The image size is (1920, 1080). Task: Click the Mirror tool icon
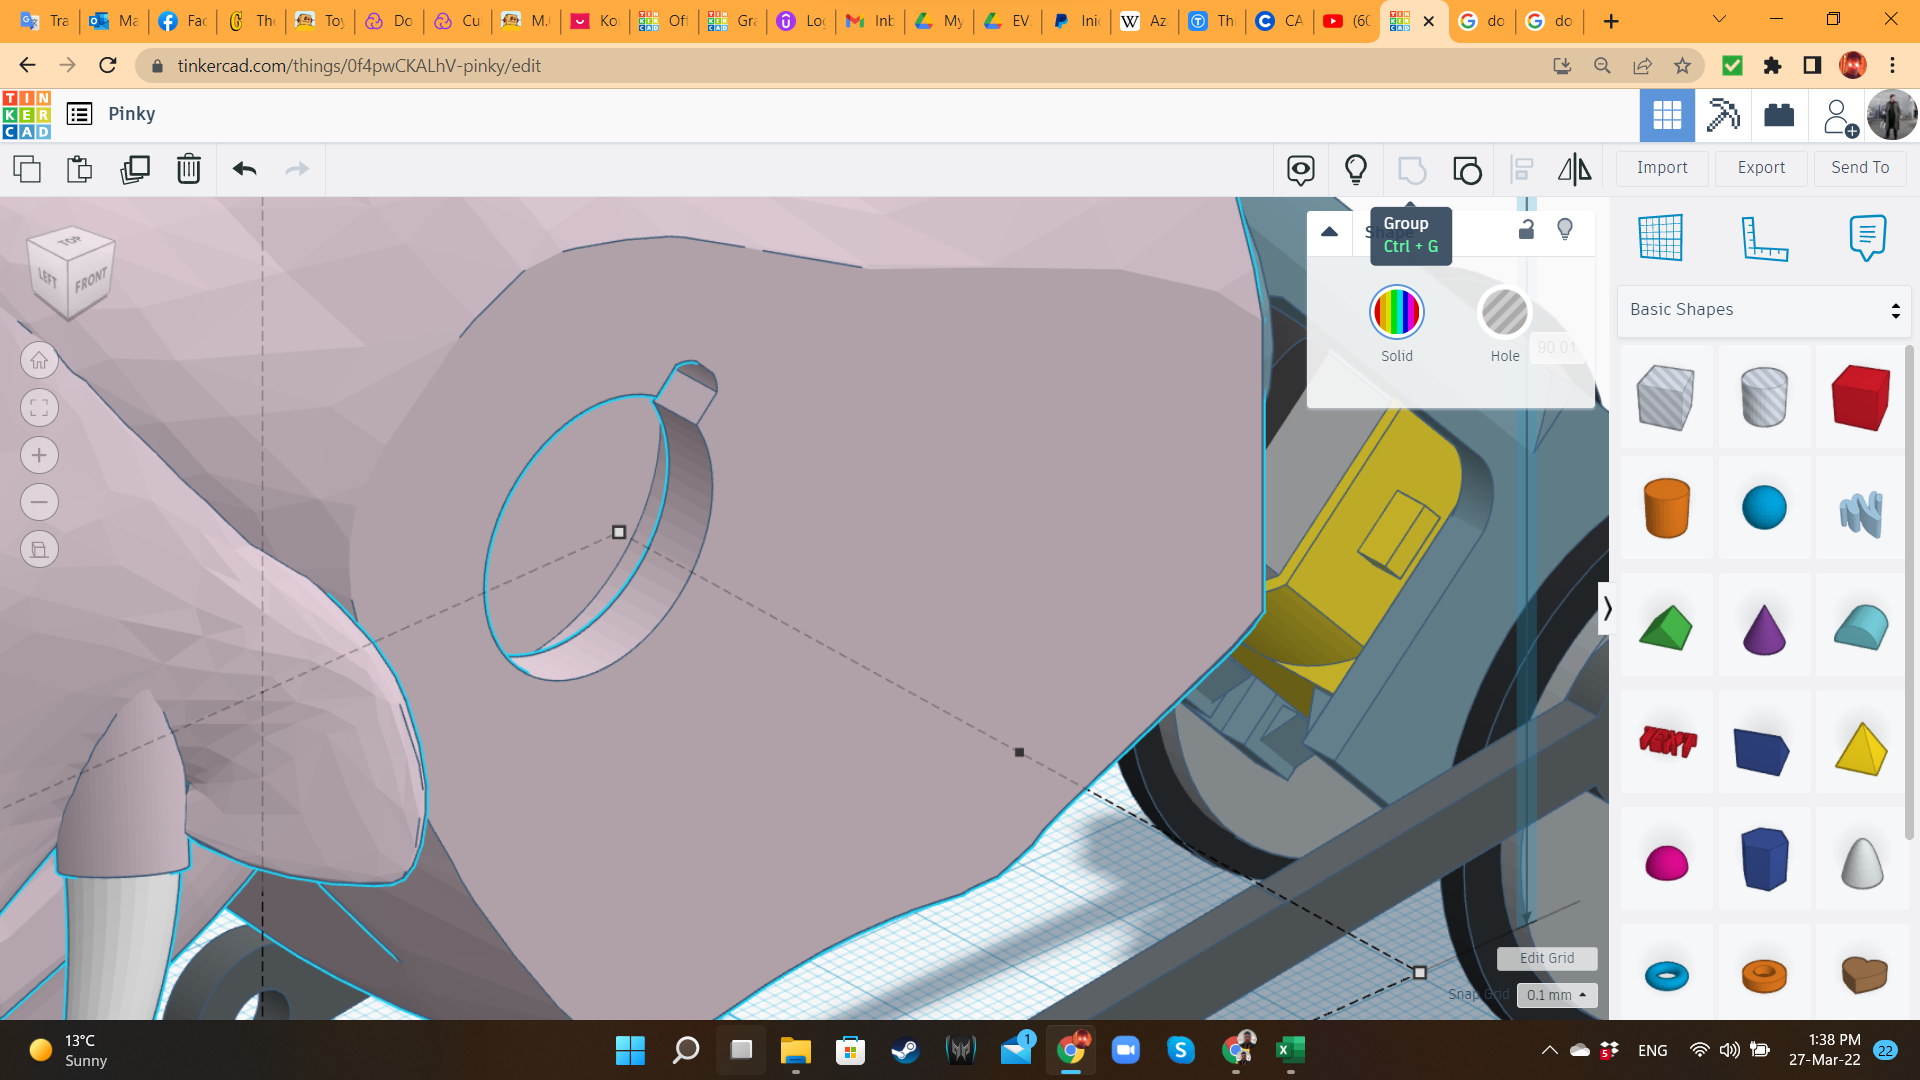click(x=1574, y=169)
